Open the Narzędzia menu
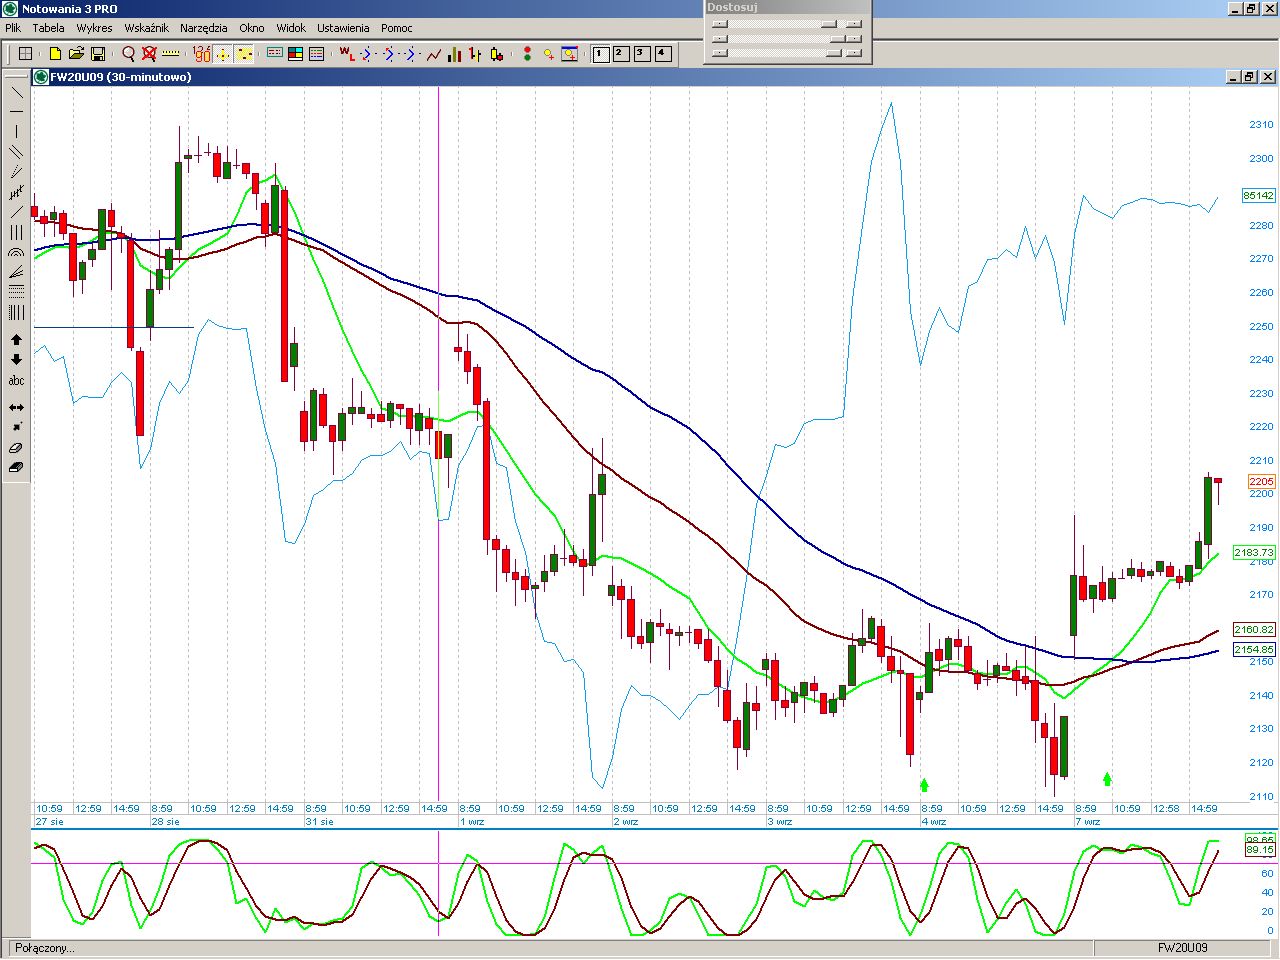This screenshot has height=960, width=1280. 204,28
